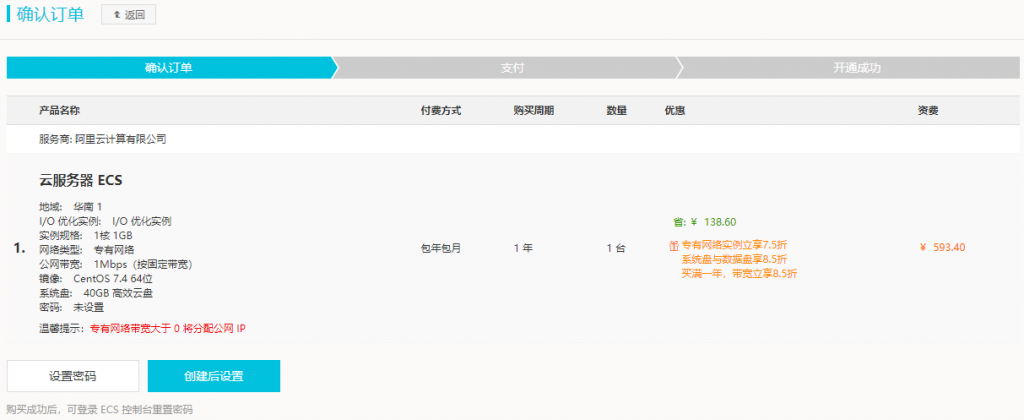This screenshot has width=1024, height=420.
Task: Click the 云服务器 ECS product title
Action: [x=81, y=181]
